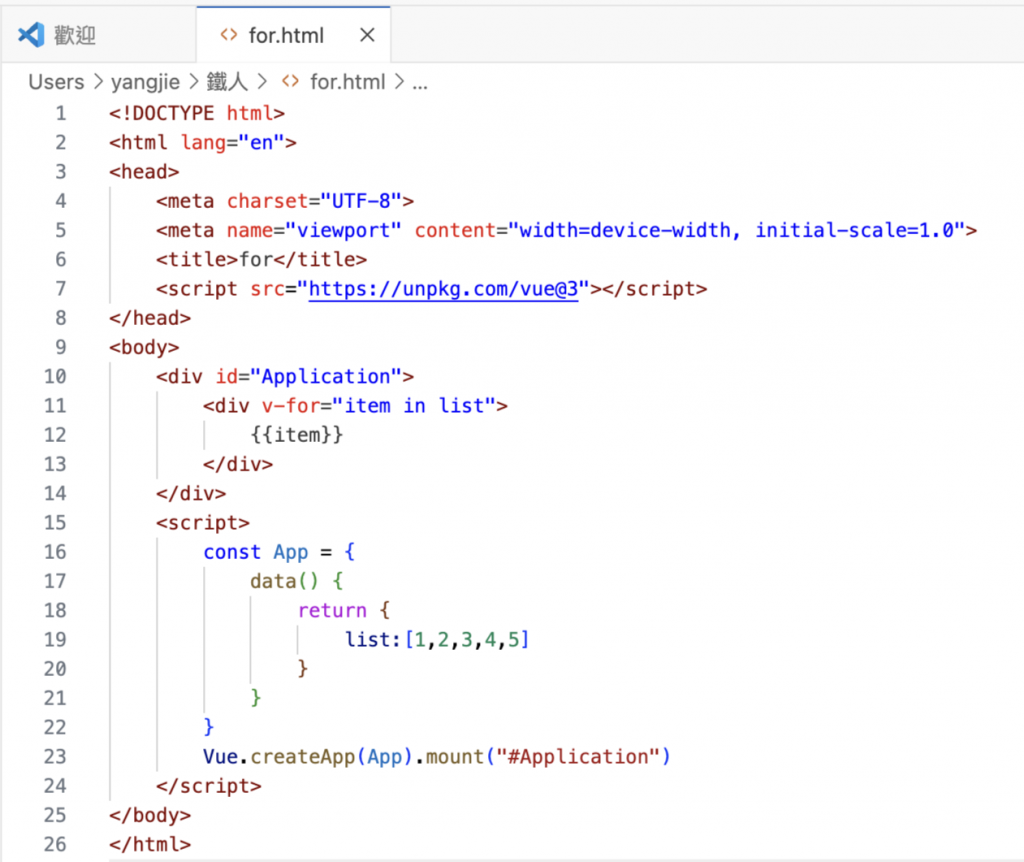
Task: Click the lang="en" attribute text
Action: tap(232, 143)
